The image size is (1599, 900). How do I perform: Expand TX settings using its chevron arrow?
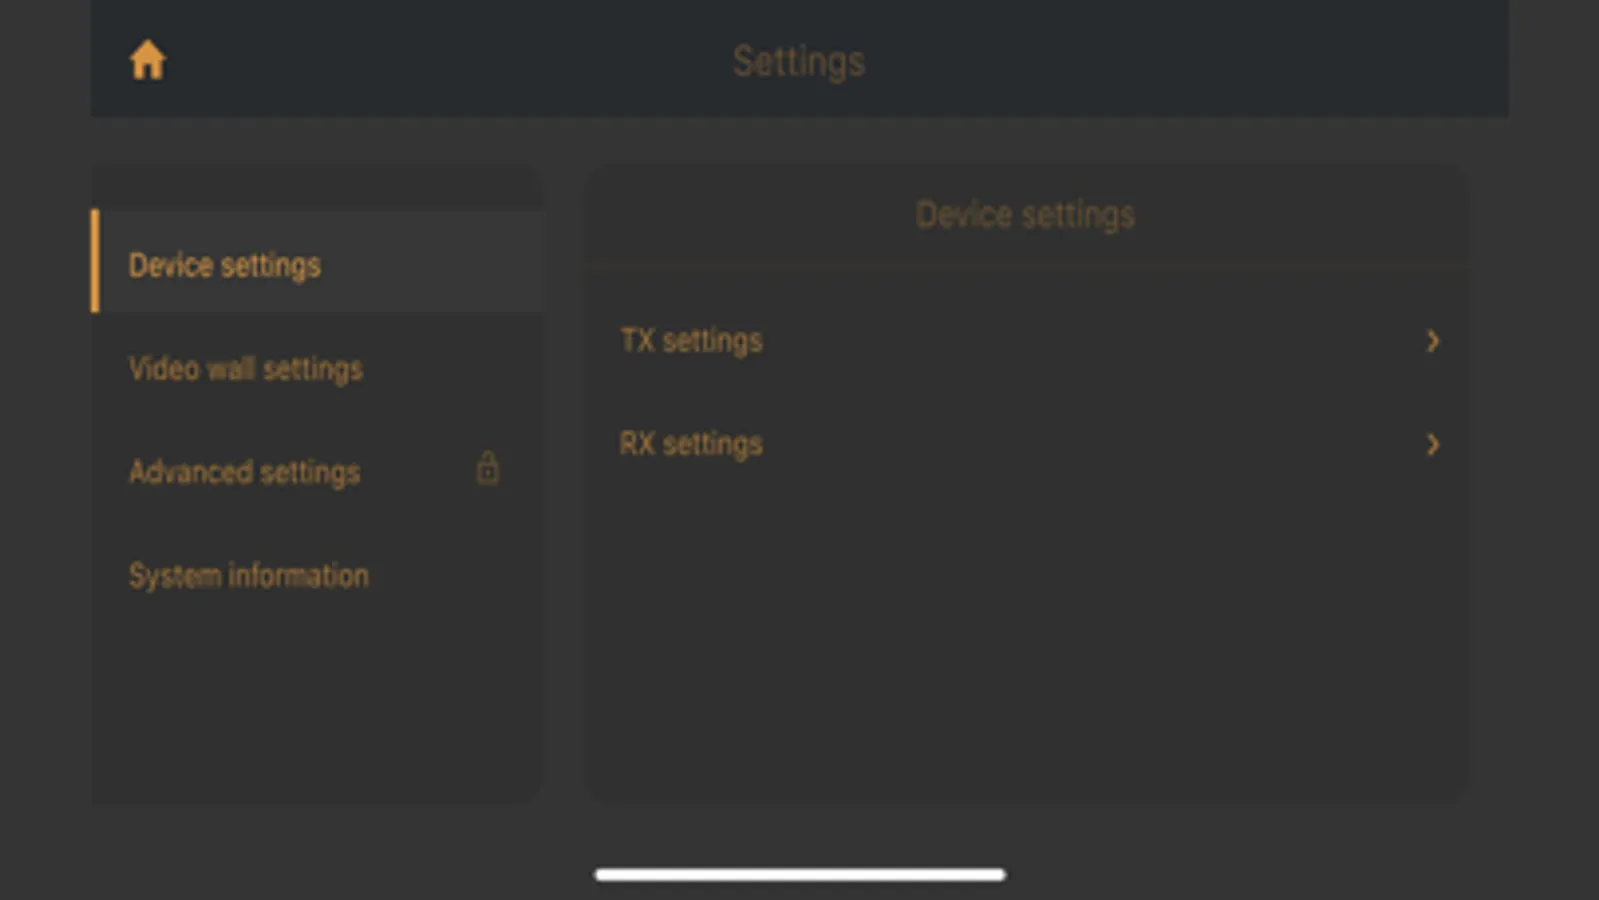click(x=1432, y=341)
